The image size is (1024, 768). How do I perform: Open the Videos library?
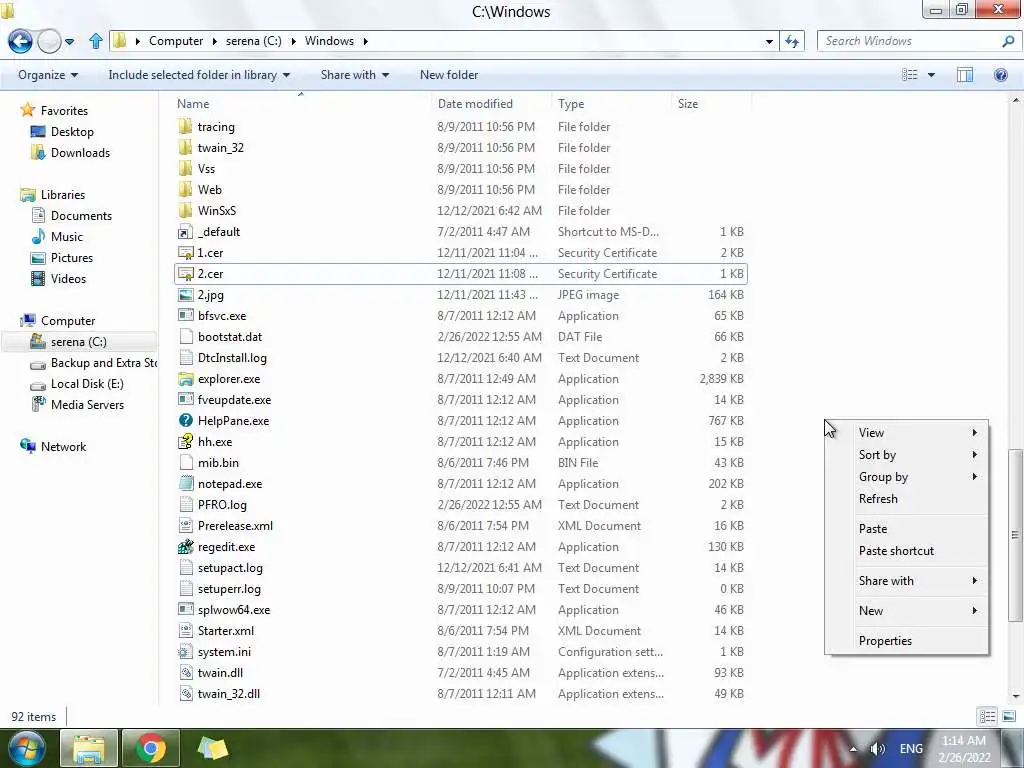point(59,279)
